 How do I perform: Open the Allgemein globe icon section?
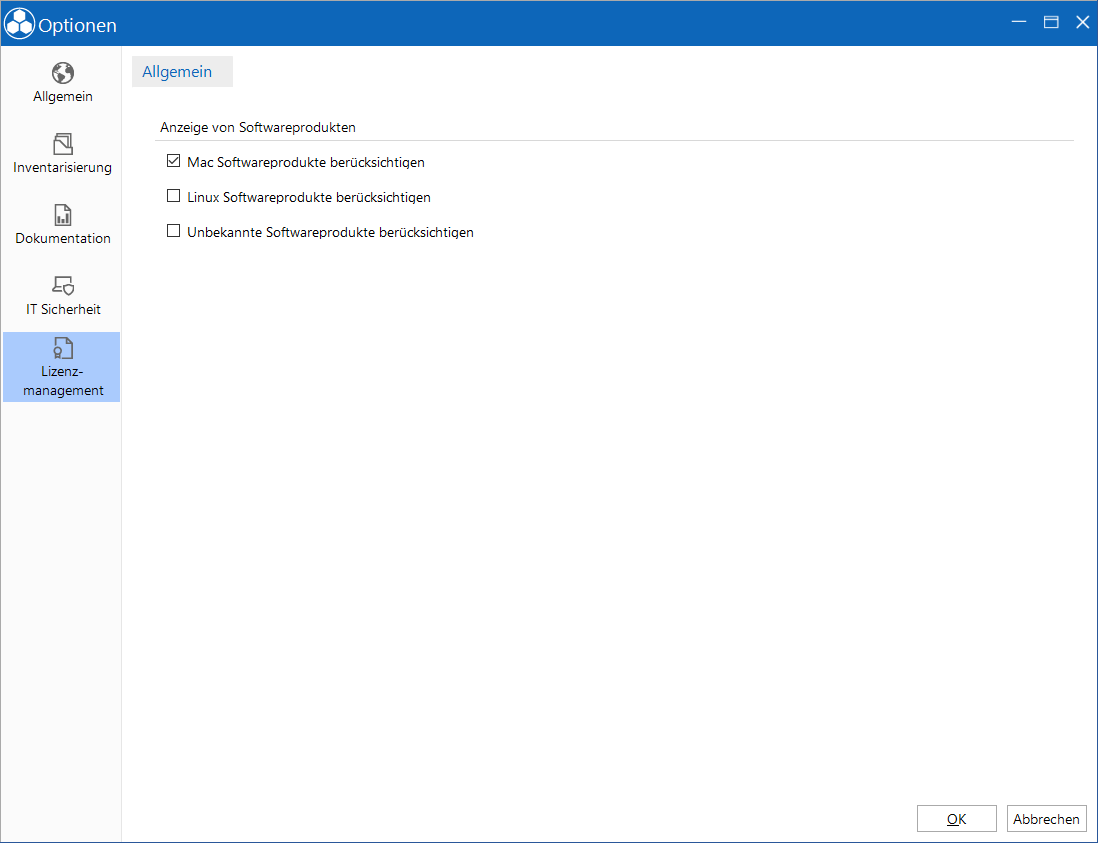click(62, 73)
